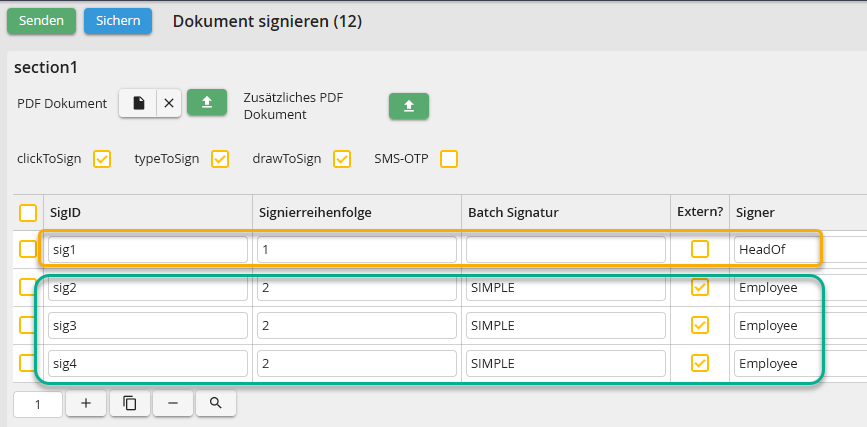Select the sig3 row checkbox

coord(28,325)
